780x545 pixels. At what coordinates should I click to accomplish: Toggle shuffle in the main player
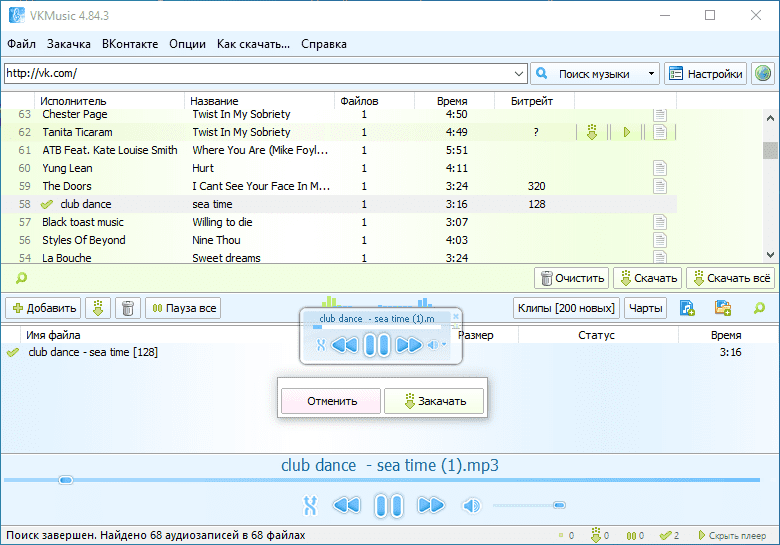point(310,506)
